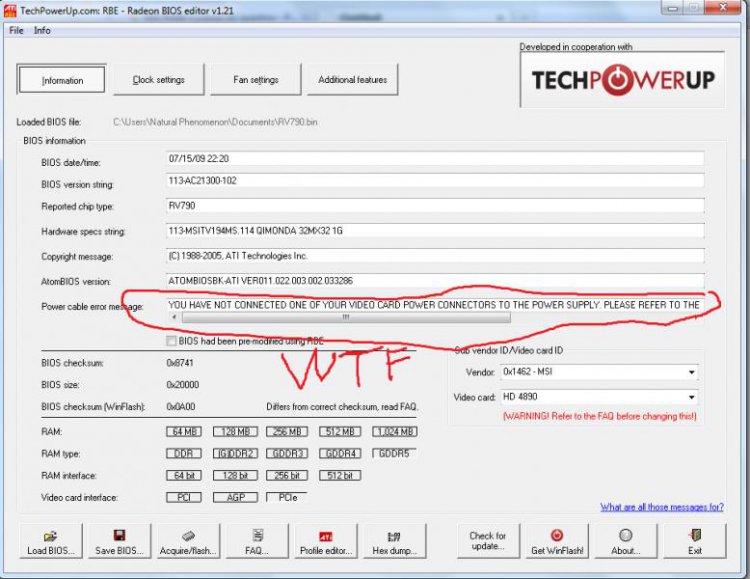This screenshot has width=750, height=579.
Task: Expand the Vendor dropdown
Action: pos(692,372)
